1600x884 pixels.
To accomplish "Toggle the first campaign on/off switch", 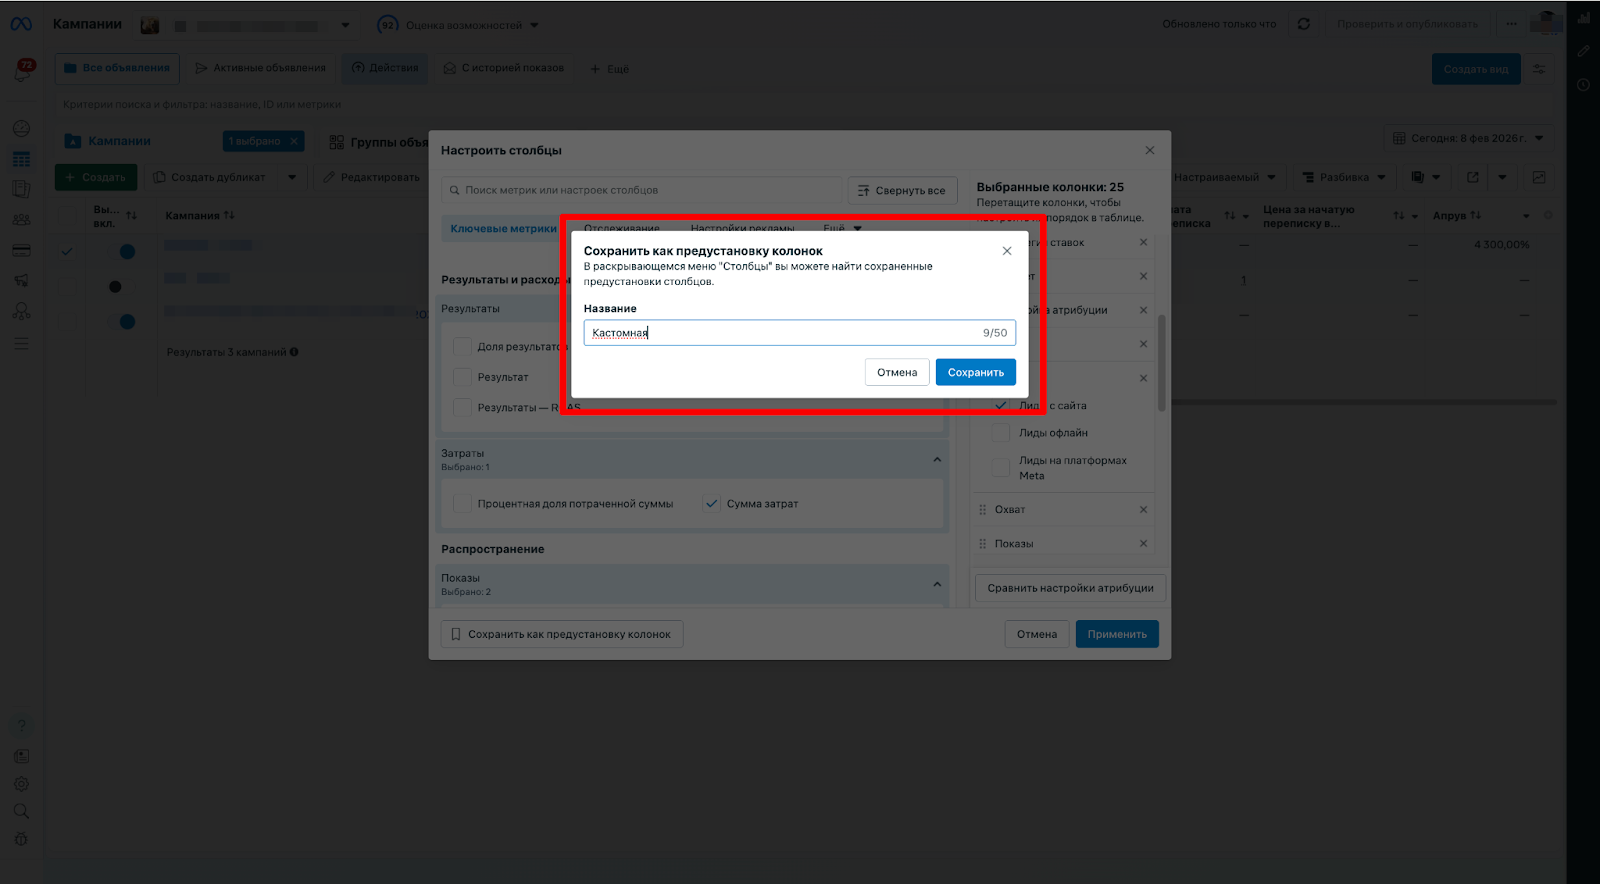I will tap(121, 252).
